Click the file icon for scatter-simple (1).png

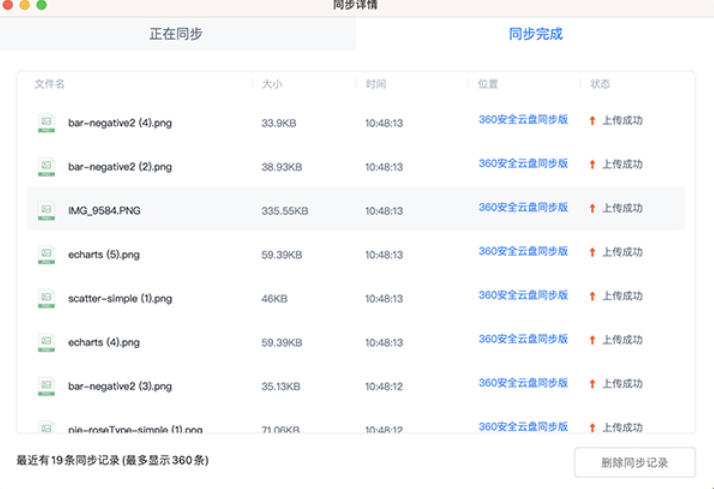pos(46,298)
